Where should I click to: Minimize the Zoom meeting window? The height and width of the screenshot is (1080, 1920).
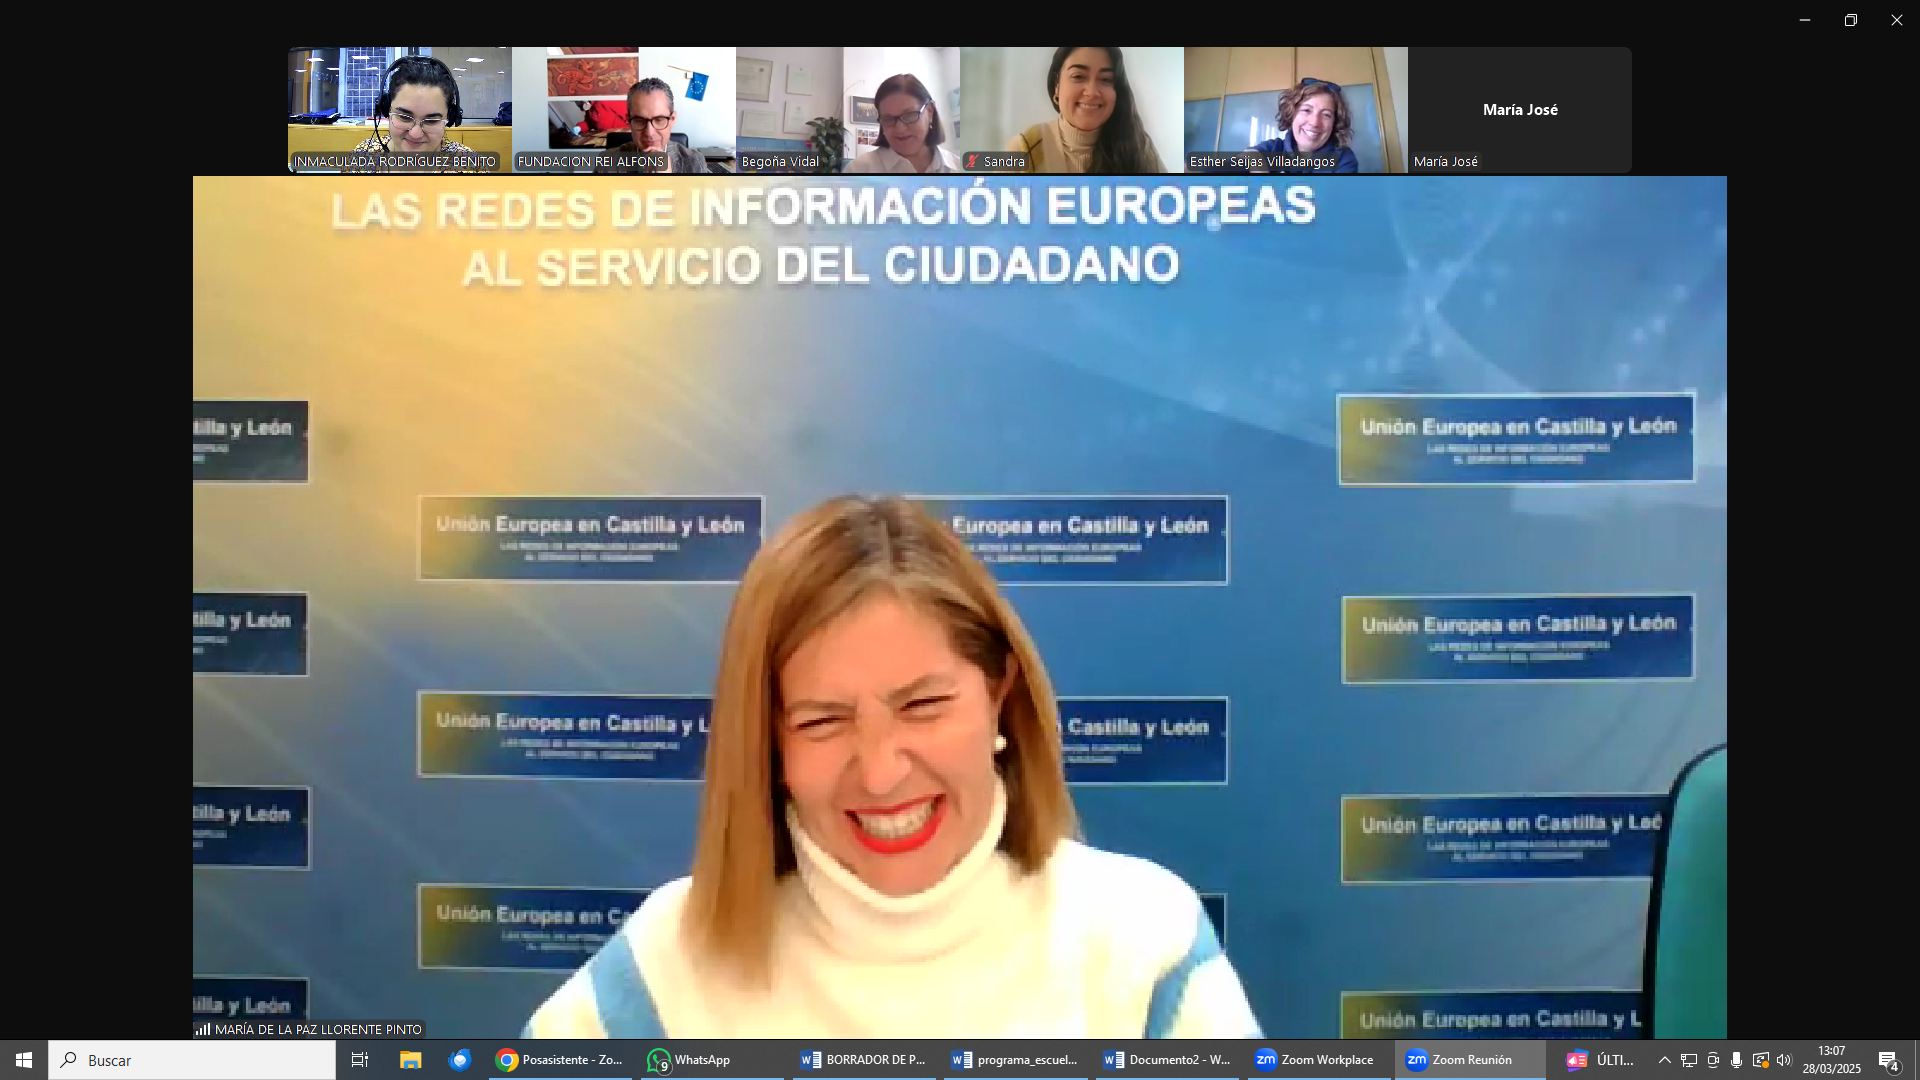[x=1805, y=20]
